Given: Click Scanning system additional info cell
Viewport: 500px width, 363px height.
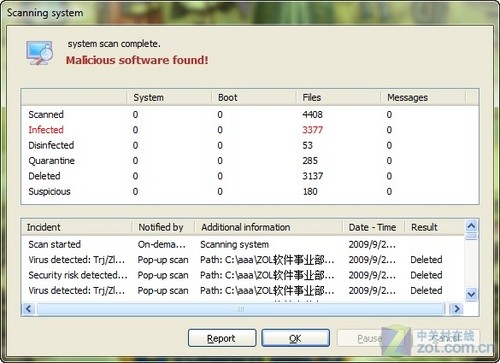Looking at the screenshot, I should [x=234, y=244].
